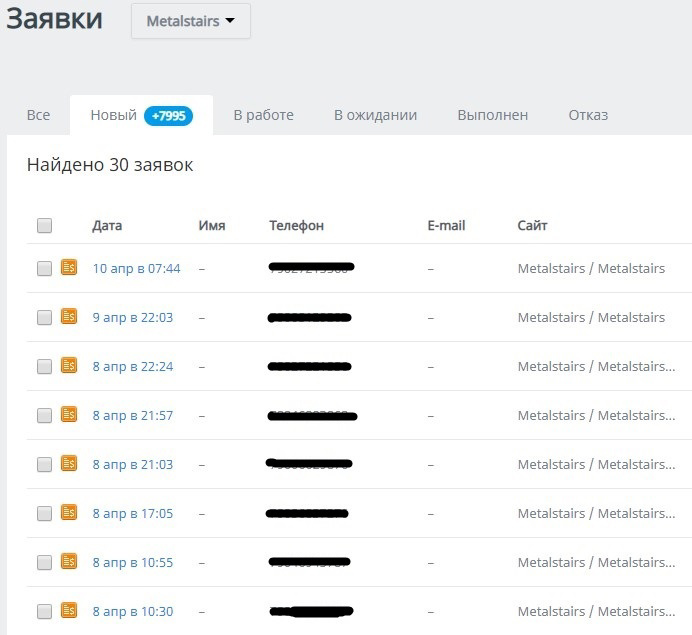The image size is (692, 635).
Task: Click the site cell in 8 апр 22:24 row
Action: 596,366
